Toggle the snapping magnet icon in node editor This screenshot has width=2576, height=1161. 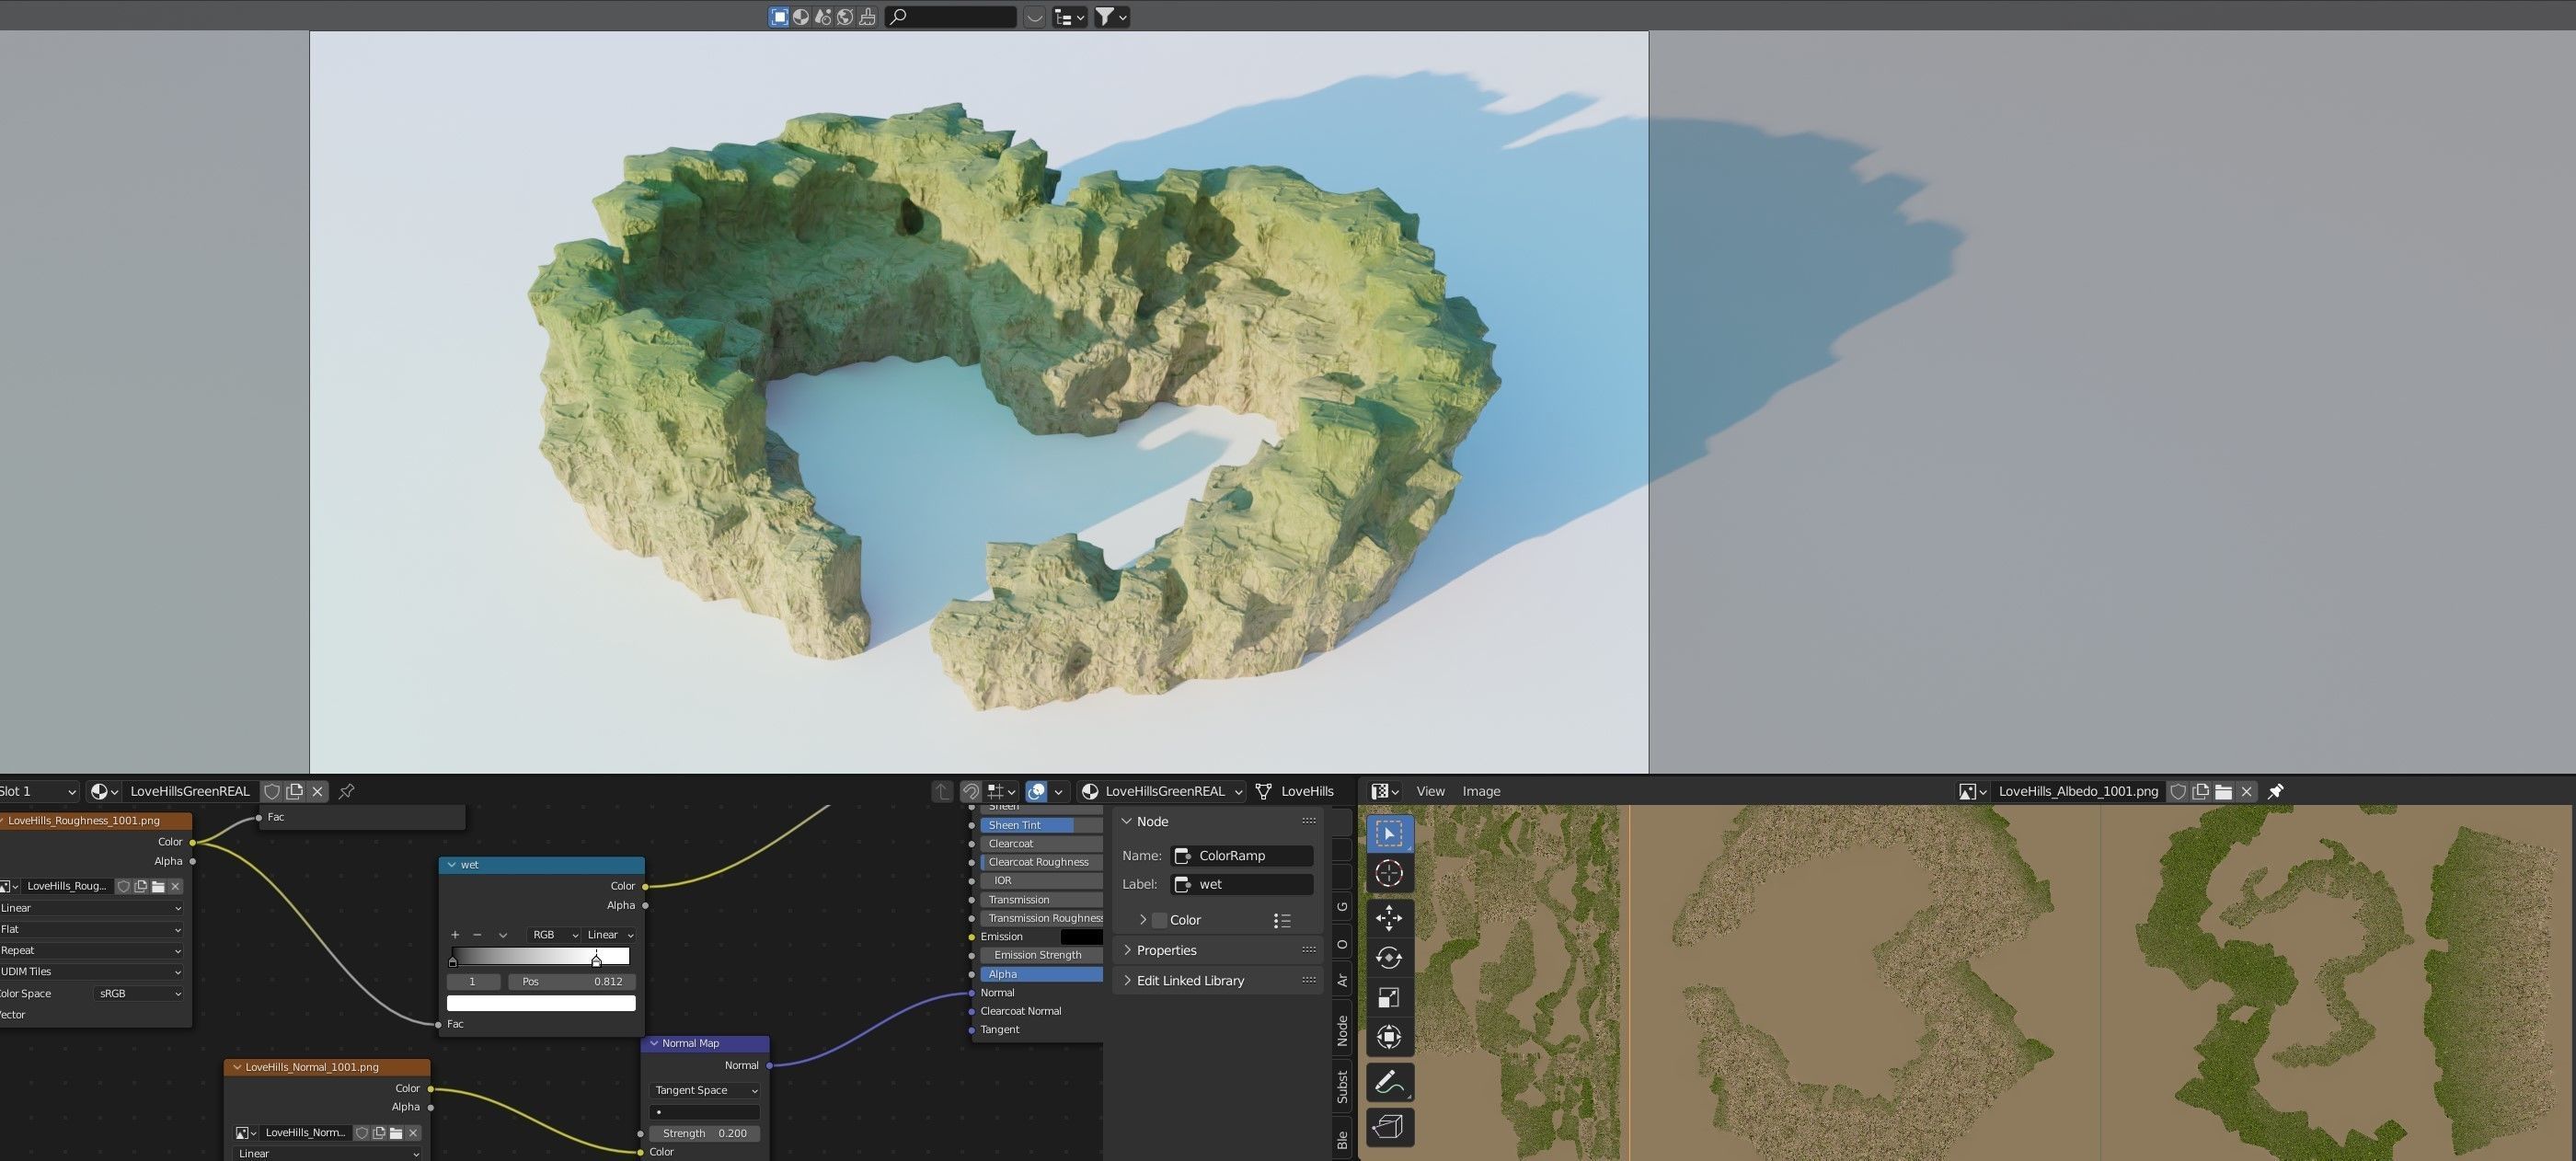[970, 791]
